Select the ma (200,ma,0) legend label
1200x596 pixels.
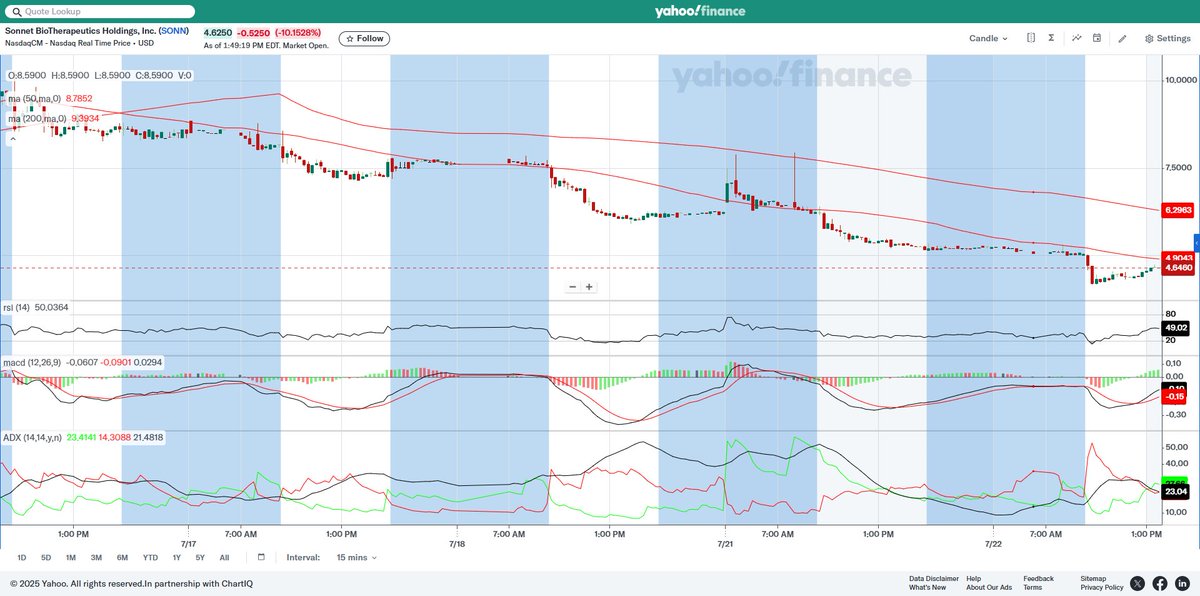coord(37,118)
